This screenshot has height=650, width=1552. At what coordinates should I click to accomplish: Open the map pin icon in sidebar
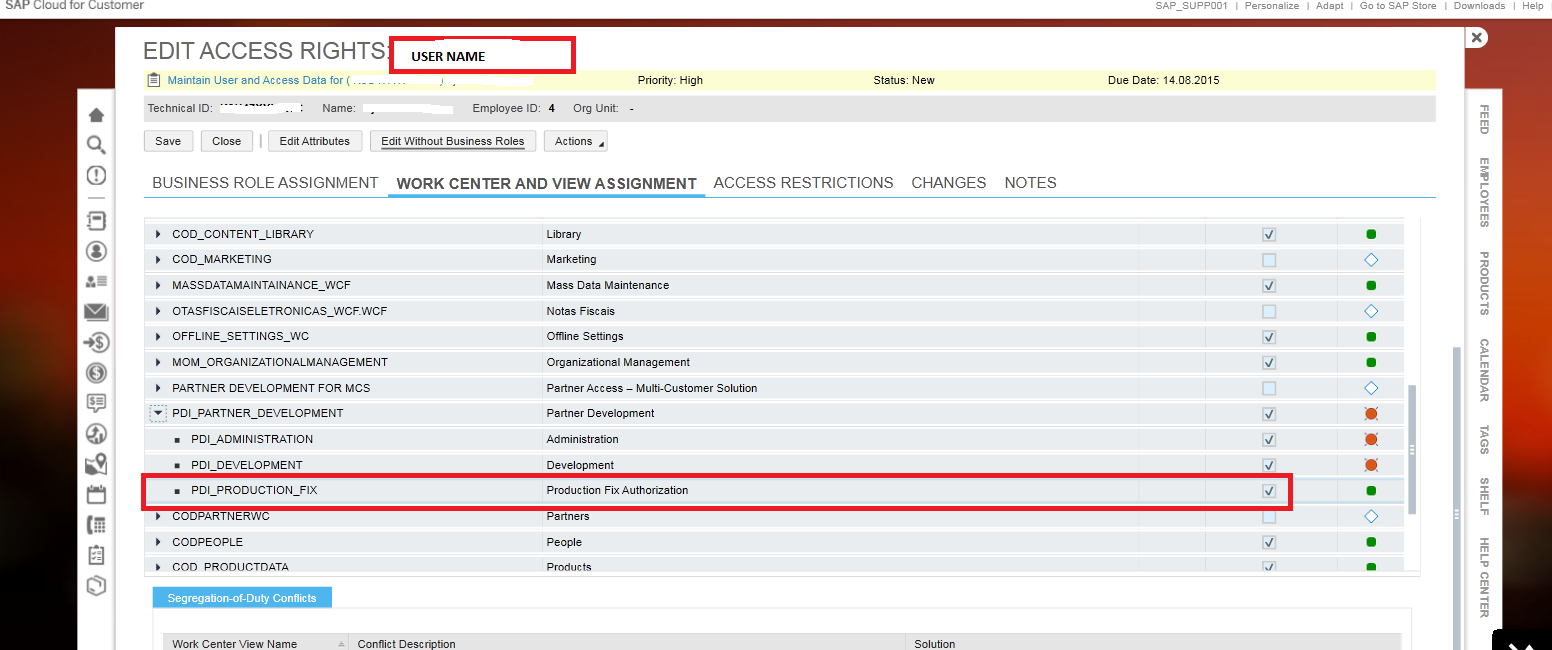pyautogui.click(x=96, y=464)
